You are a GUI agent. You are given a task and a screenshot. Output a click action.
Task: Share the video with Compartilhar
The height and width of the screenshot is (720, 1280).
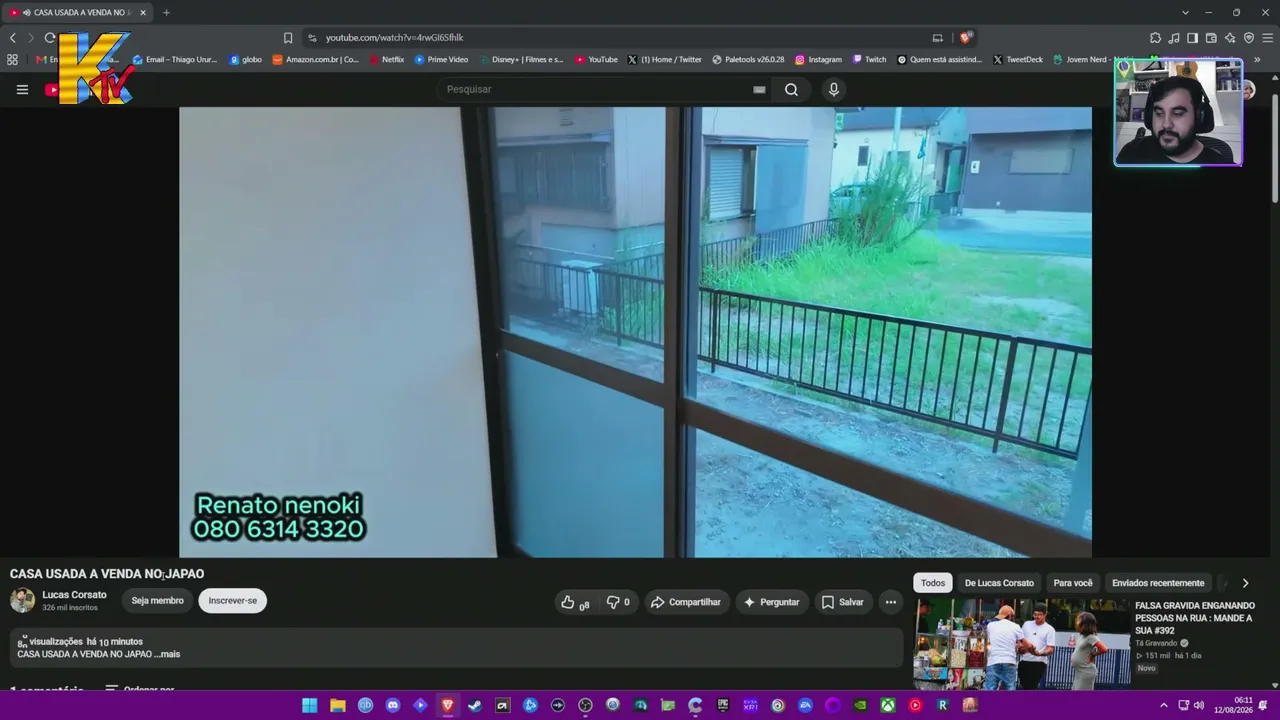pos(685,602)
